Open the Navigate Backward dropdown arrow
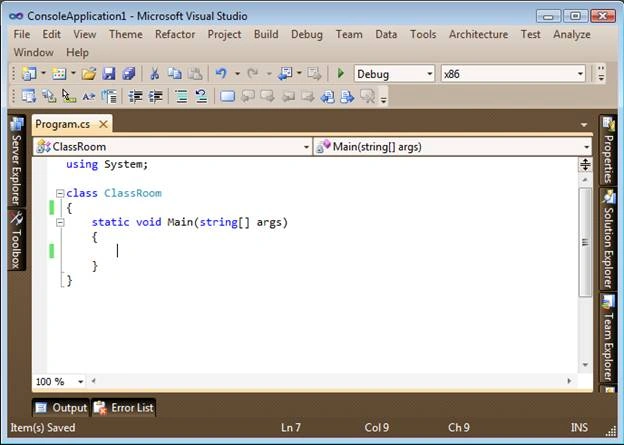The image size is (624, 445). tap(299, 73)
